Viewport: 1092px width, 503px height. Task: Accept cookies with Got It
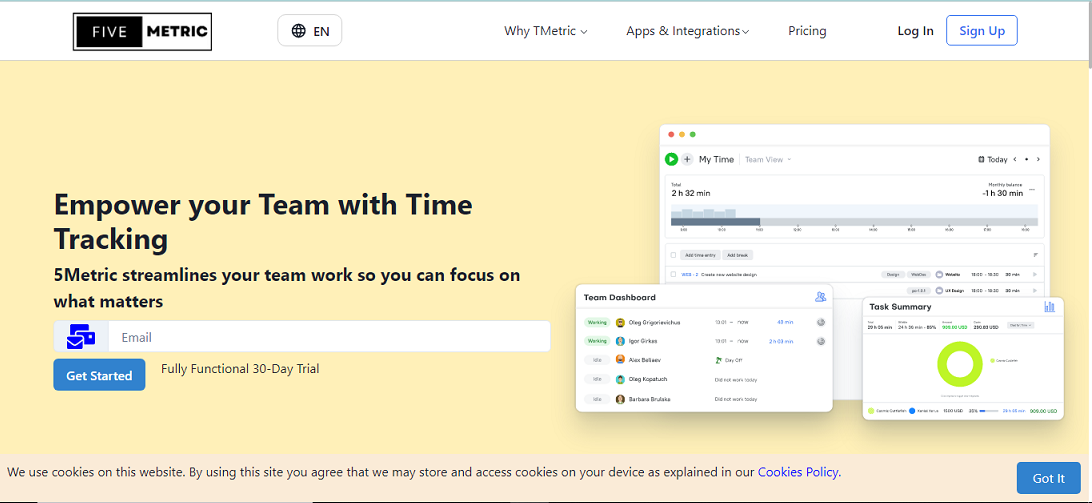(x=1048, y=478)
